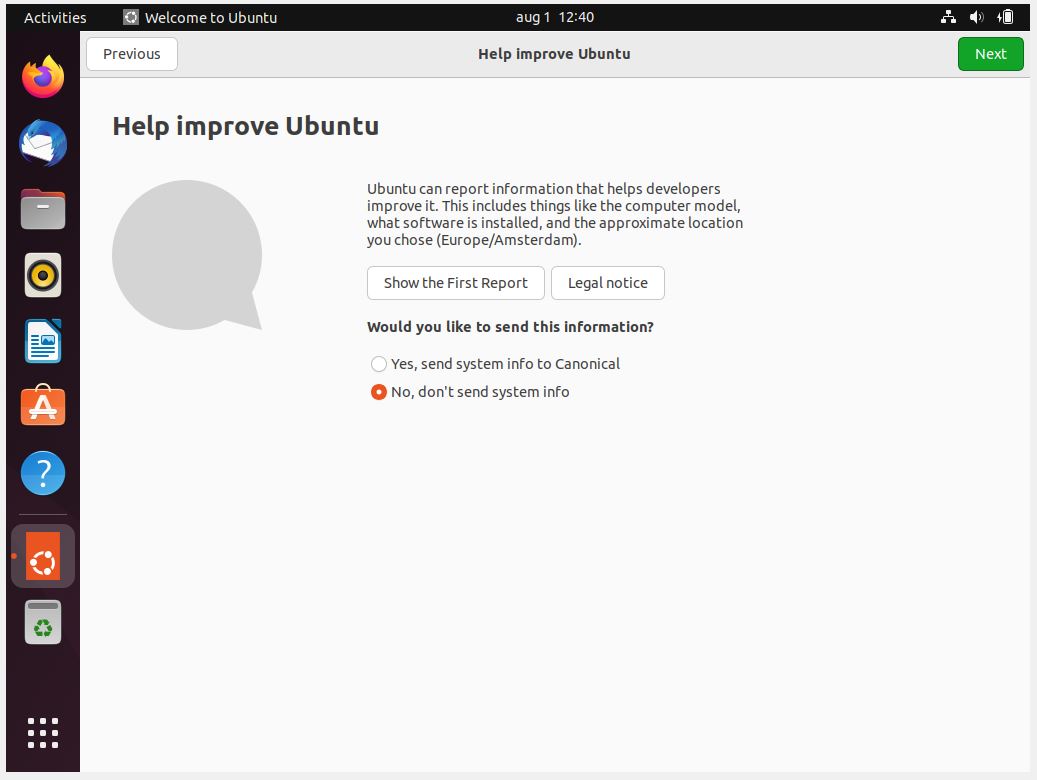Open Rhythmbox music player icon

43,275
